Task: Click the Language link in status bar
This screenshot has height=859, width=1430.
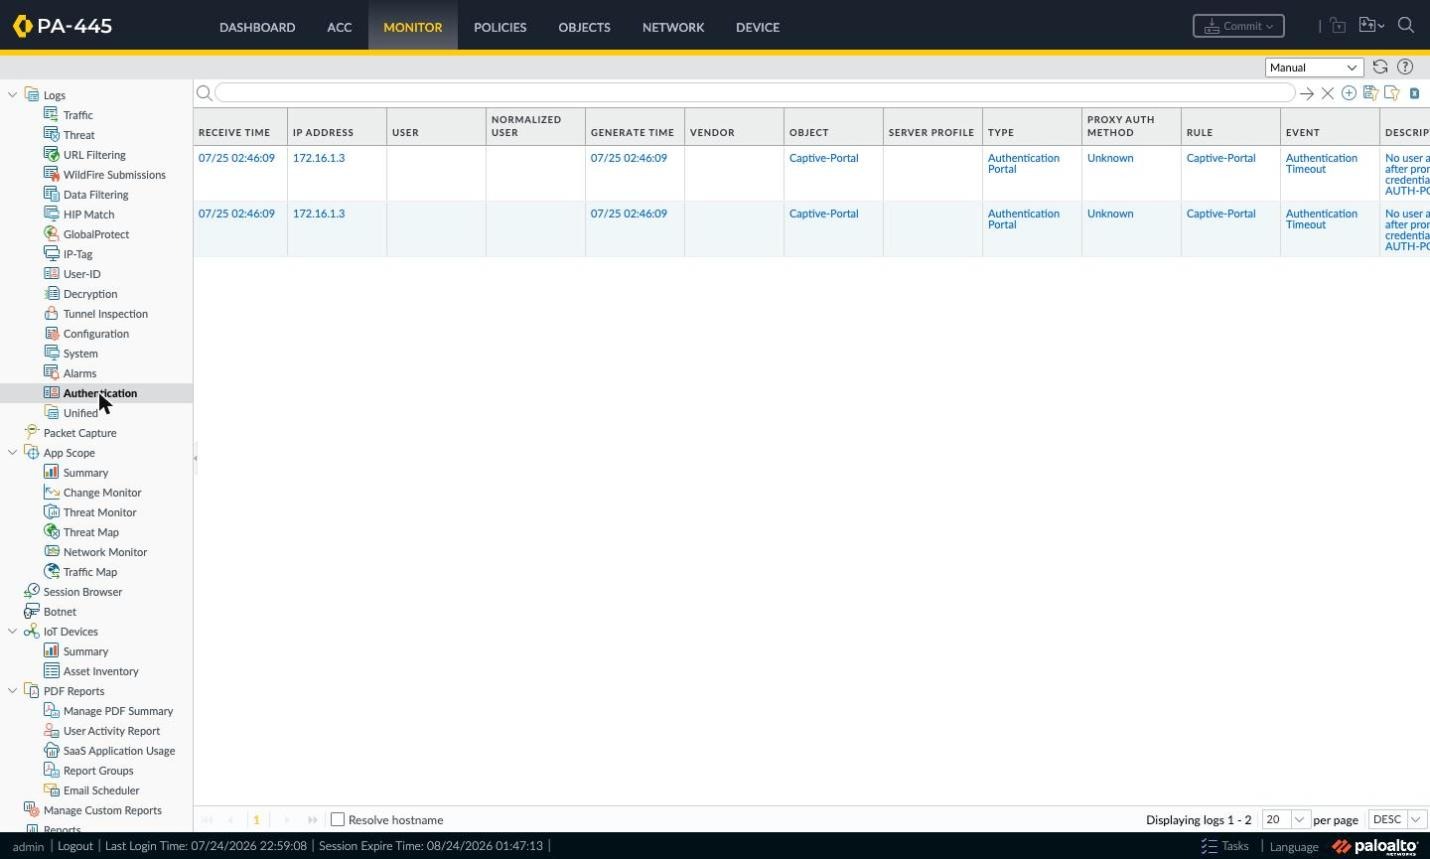Action: coord(1294,846)
